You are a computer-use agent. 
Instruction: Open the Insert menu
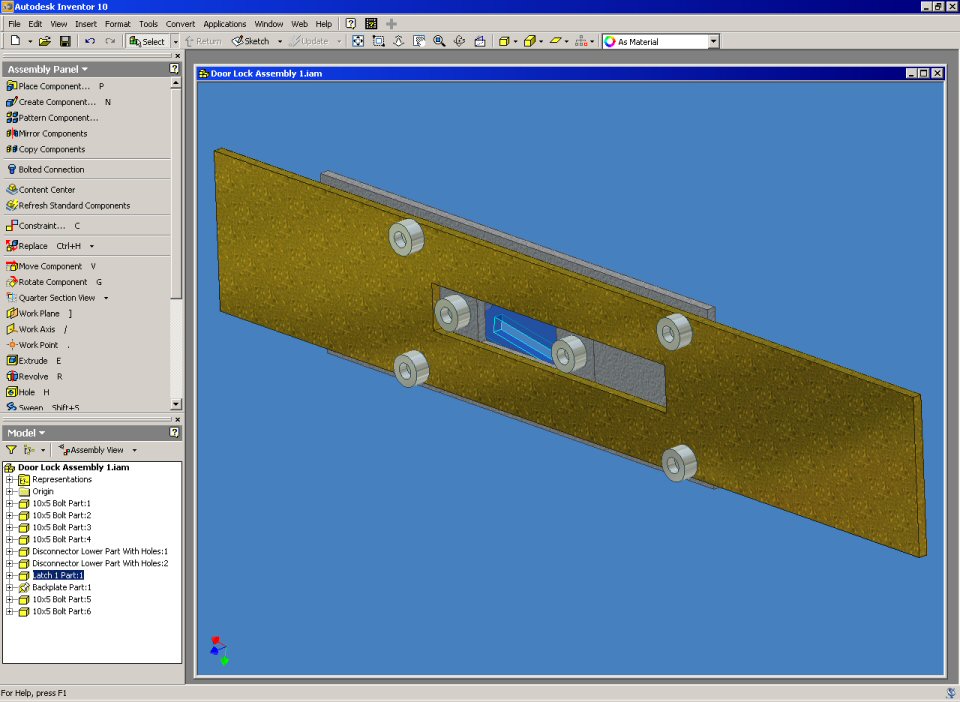(x=86, y=23)
